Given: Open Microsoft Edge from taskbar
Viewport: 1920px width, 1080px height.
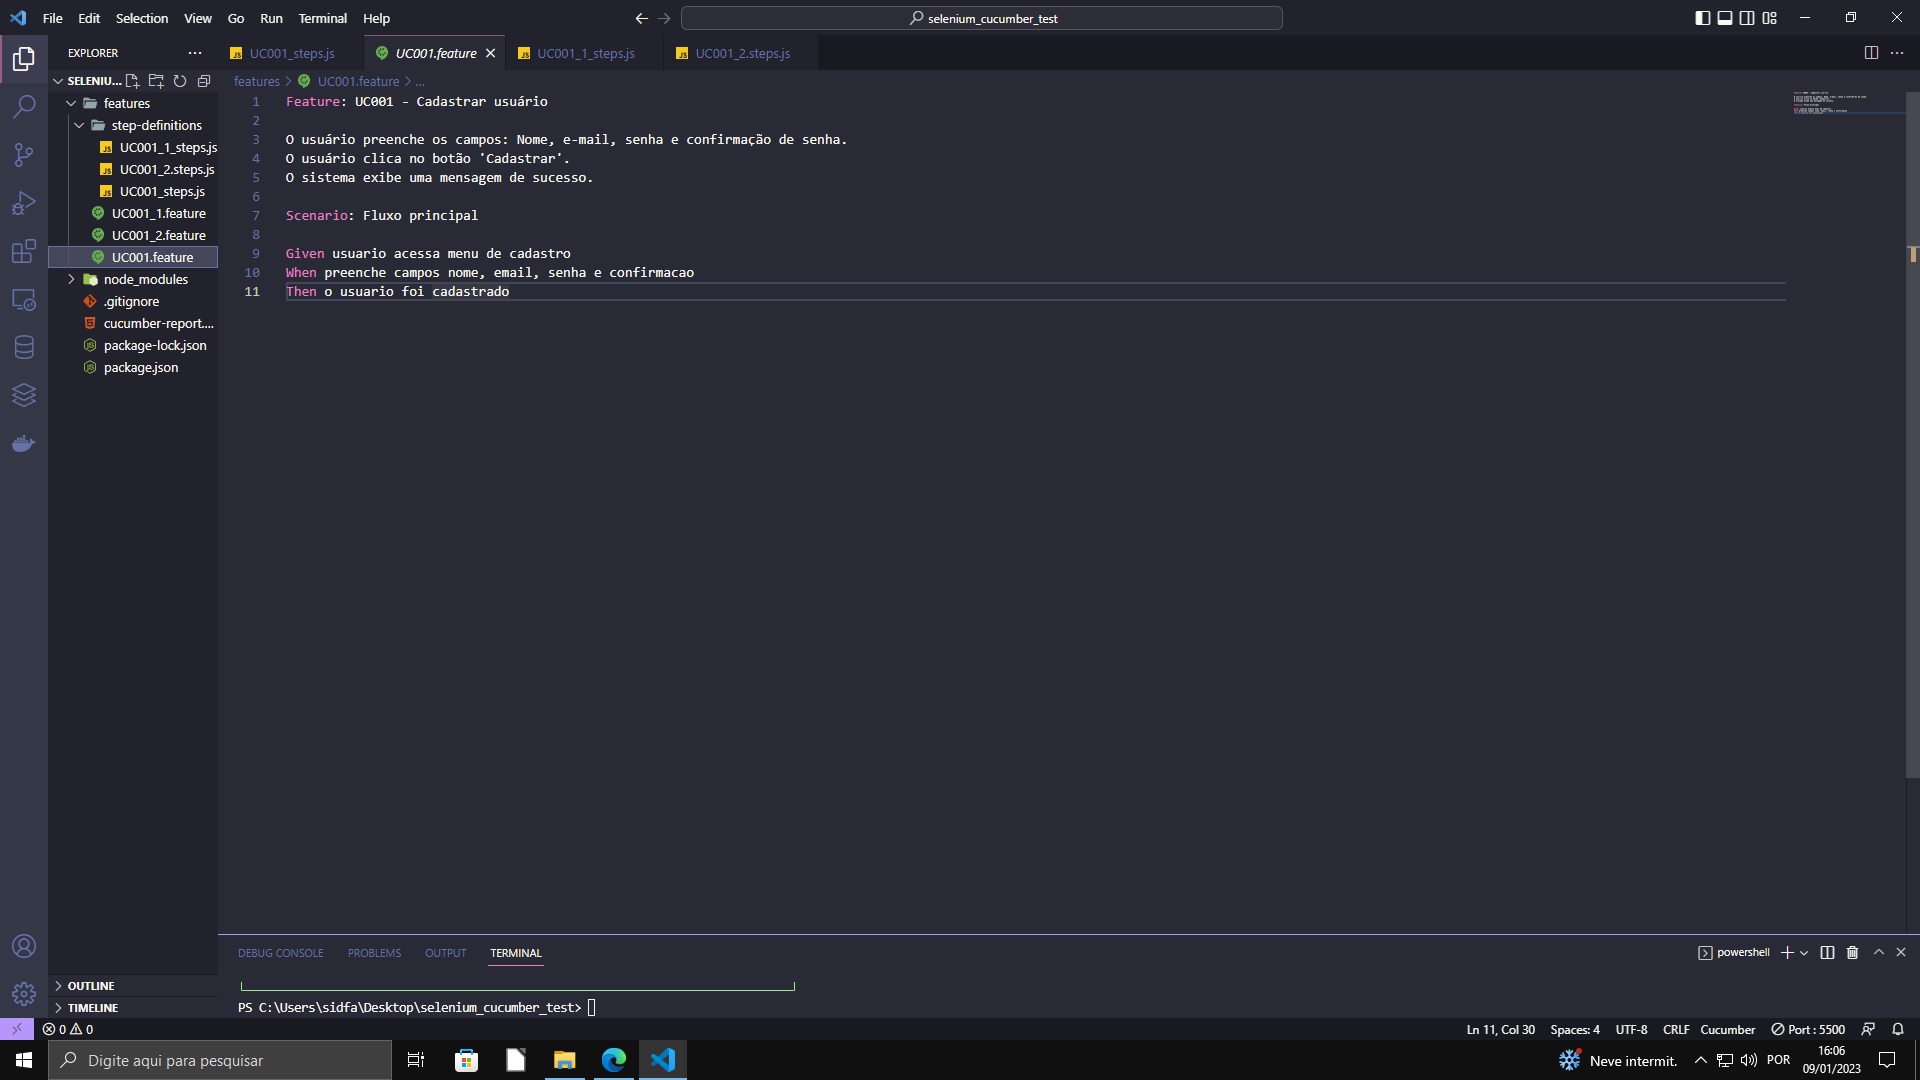Looking at the screenshot, I should 613,1060.
